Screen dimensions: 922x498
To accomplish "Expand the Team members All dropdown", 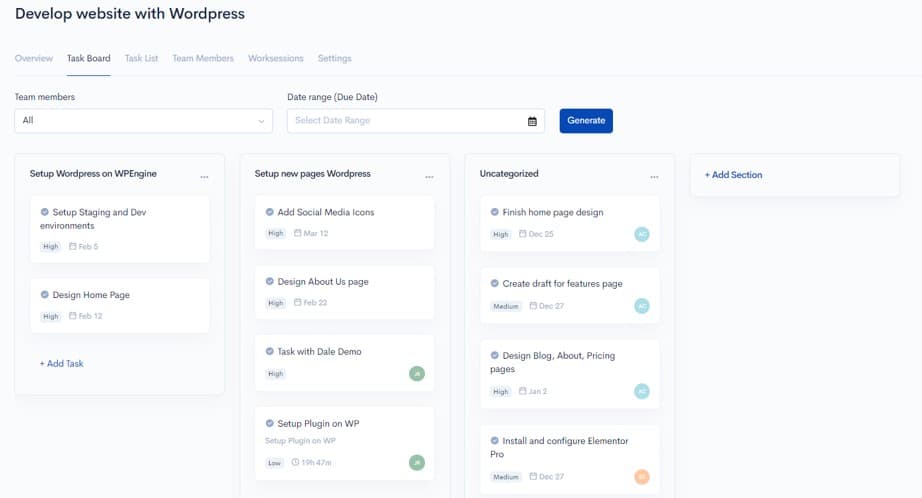I will click(x=143, y=121).
